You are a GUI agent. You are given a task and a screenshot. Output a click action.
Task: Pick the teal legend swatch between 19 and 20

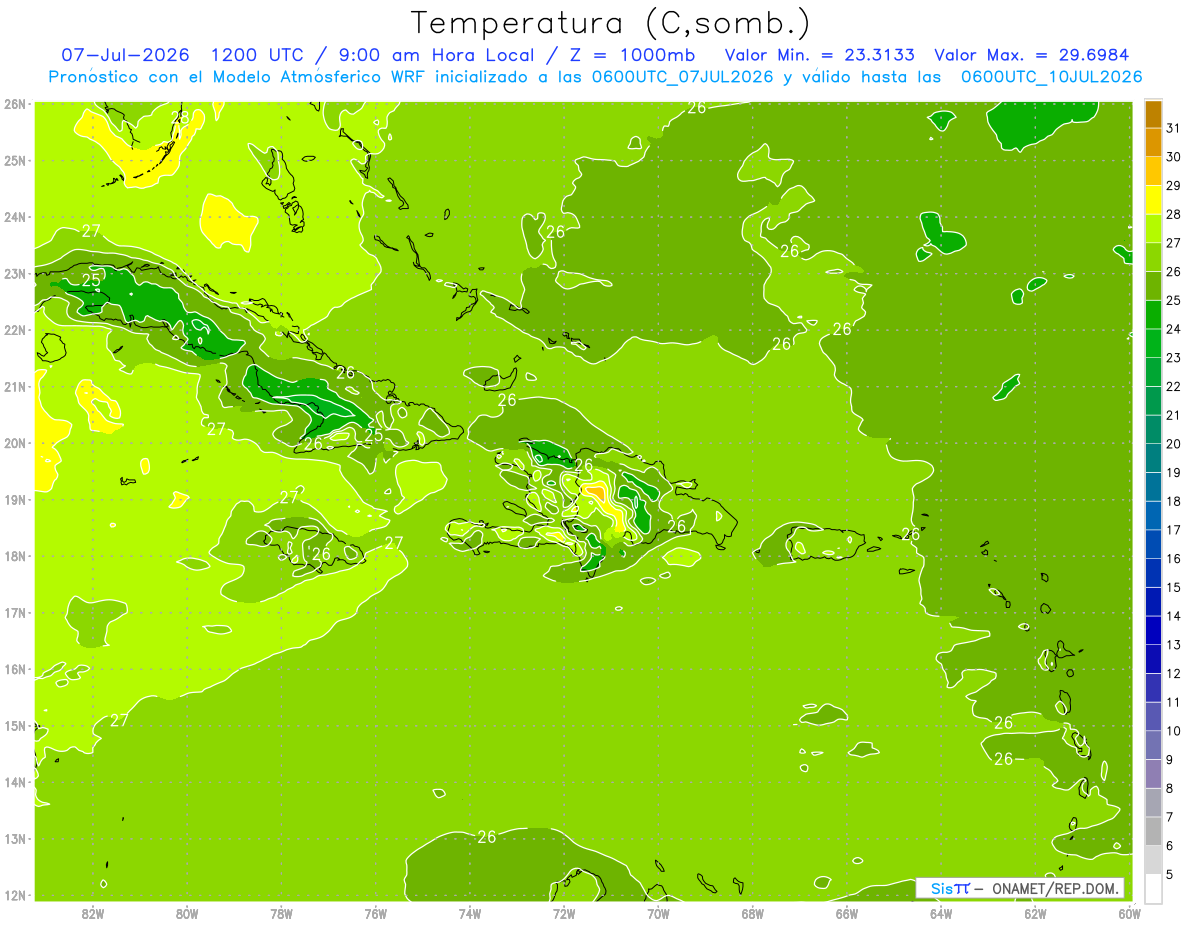(1153, 459)
